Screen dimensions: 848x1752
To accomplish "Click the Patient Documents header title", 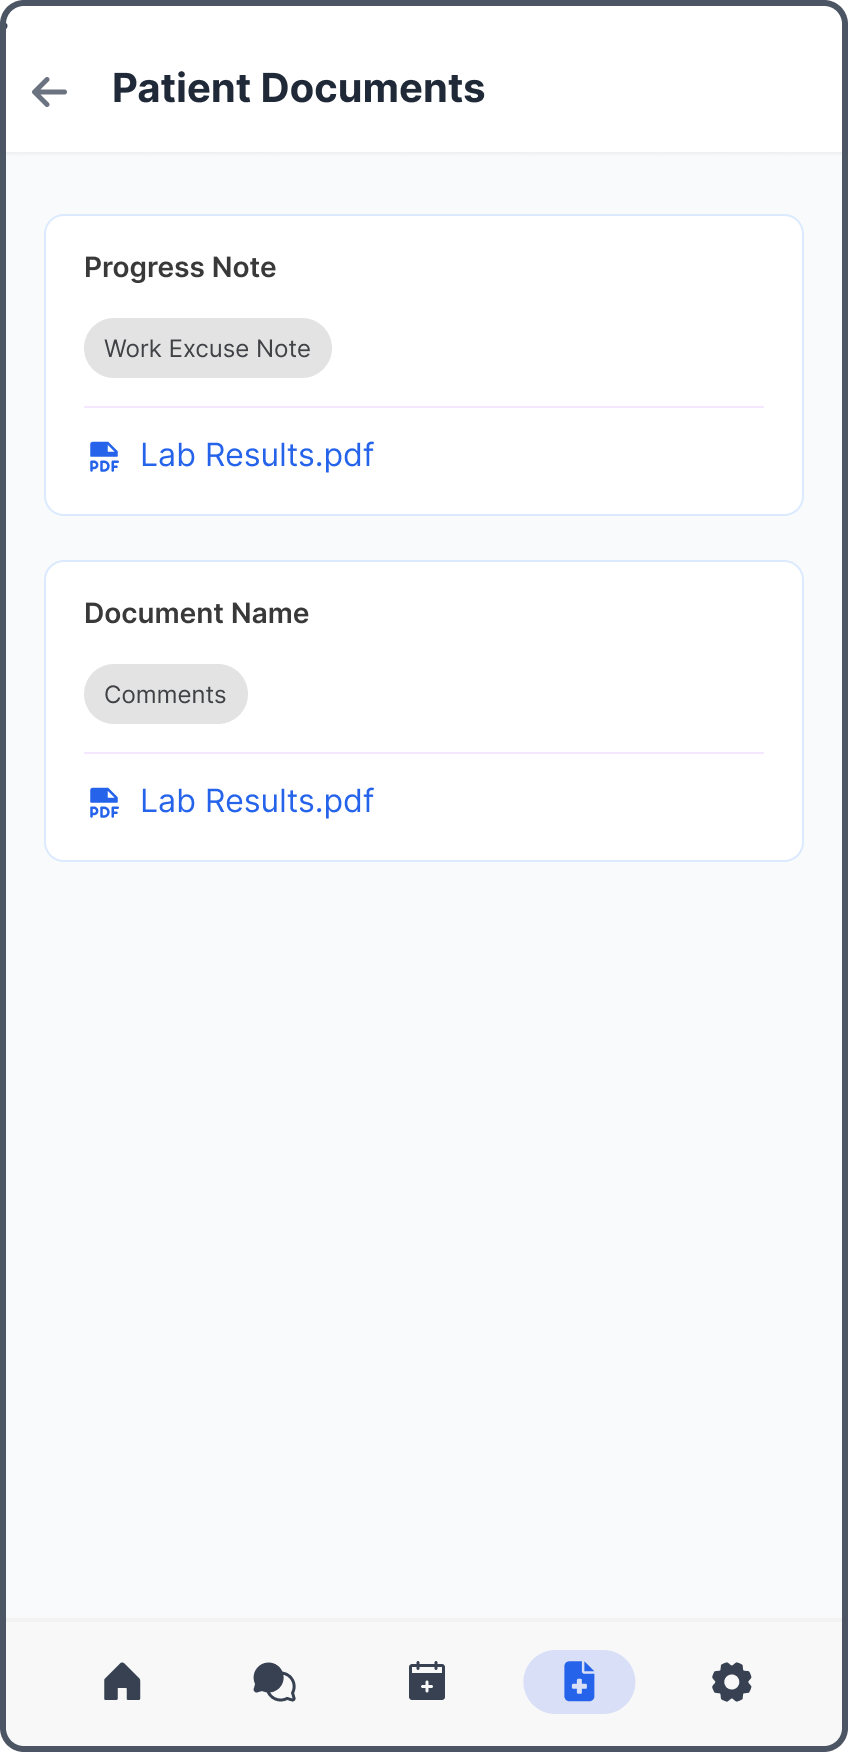I will point(298,88).
